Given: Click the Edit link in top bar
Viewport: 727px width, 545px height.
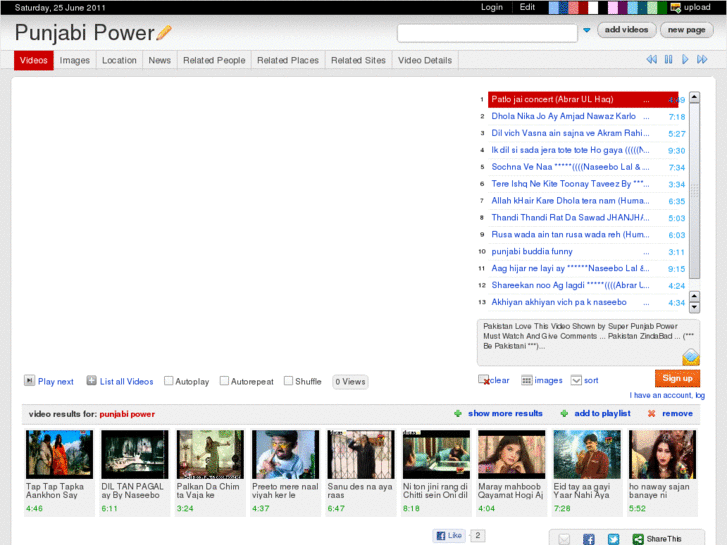Looking at the screenshot, I should click(527, 7).
